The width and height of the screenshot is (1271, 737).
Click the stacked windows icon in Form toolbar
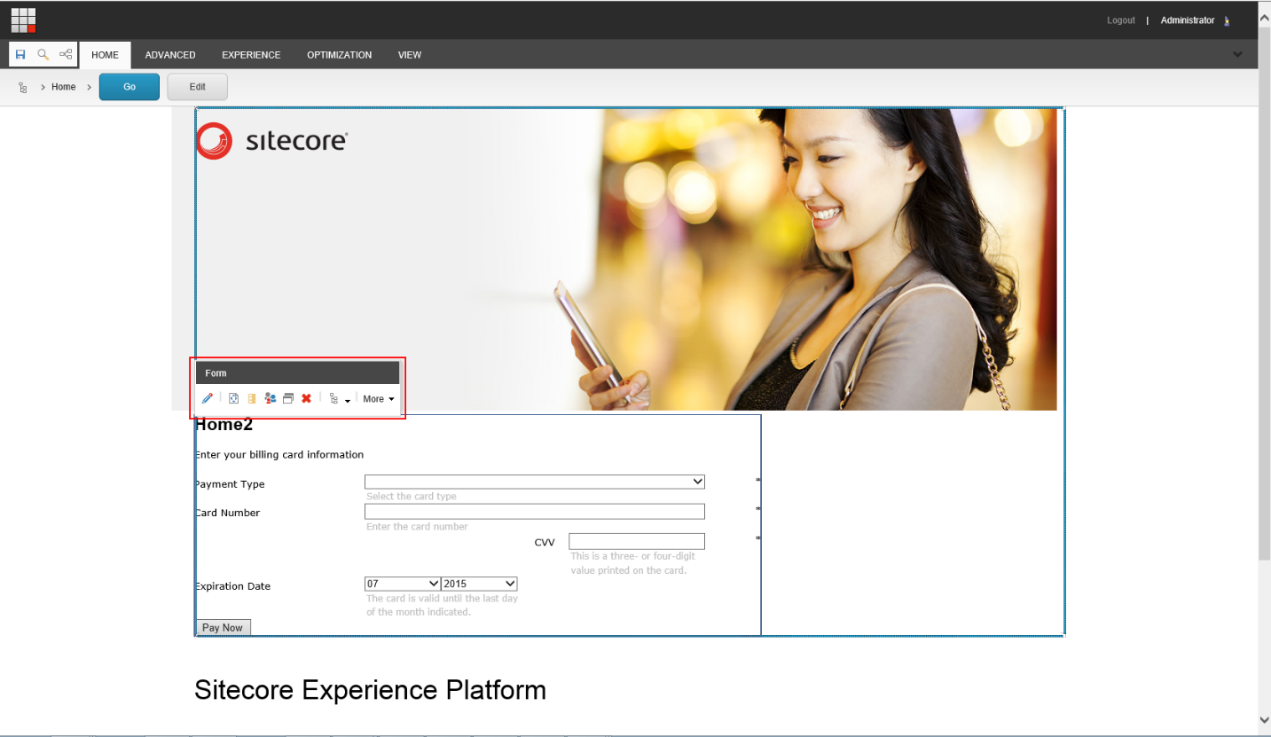click(x=288, y=399)
